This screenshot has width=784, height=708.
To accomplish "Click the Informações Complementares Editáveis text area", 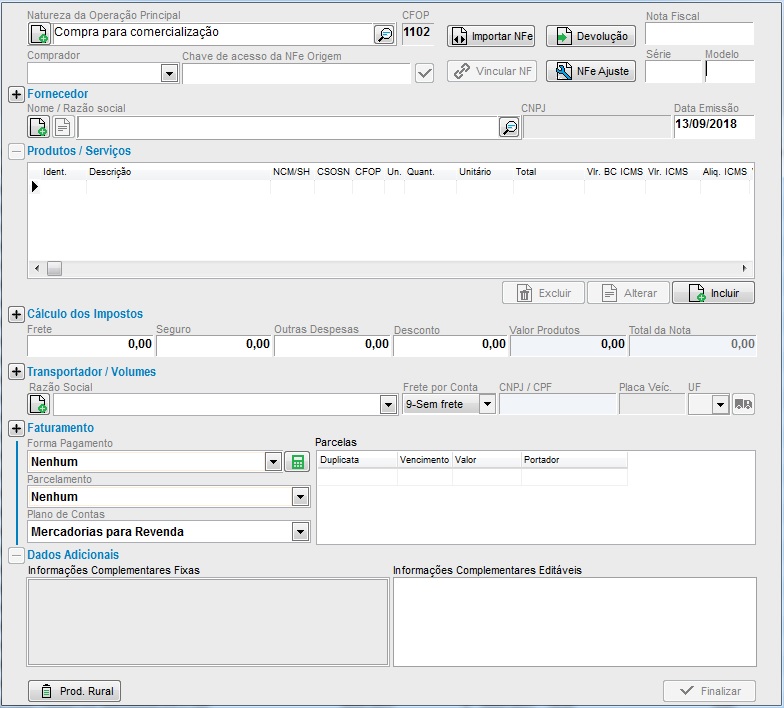I will coord(574,622).
